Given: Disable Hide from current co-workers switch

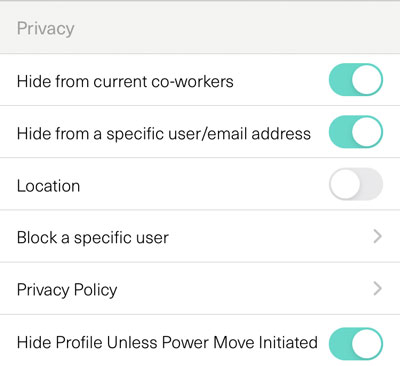Looking at the screenshot, I should (356, 80).
